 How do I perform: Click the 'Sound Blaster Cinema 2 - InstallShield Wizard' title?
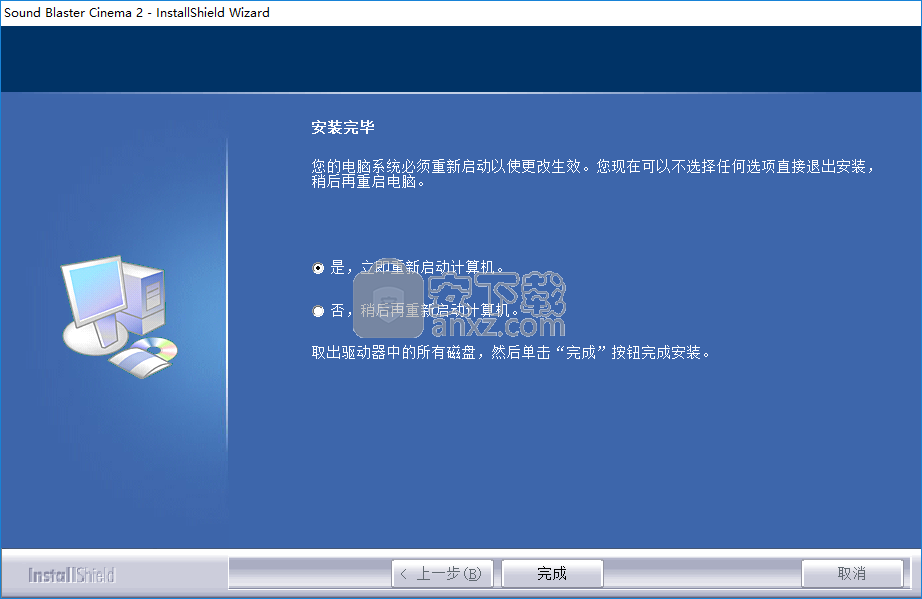click(136, 12)
